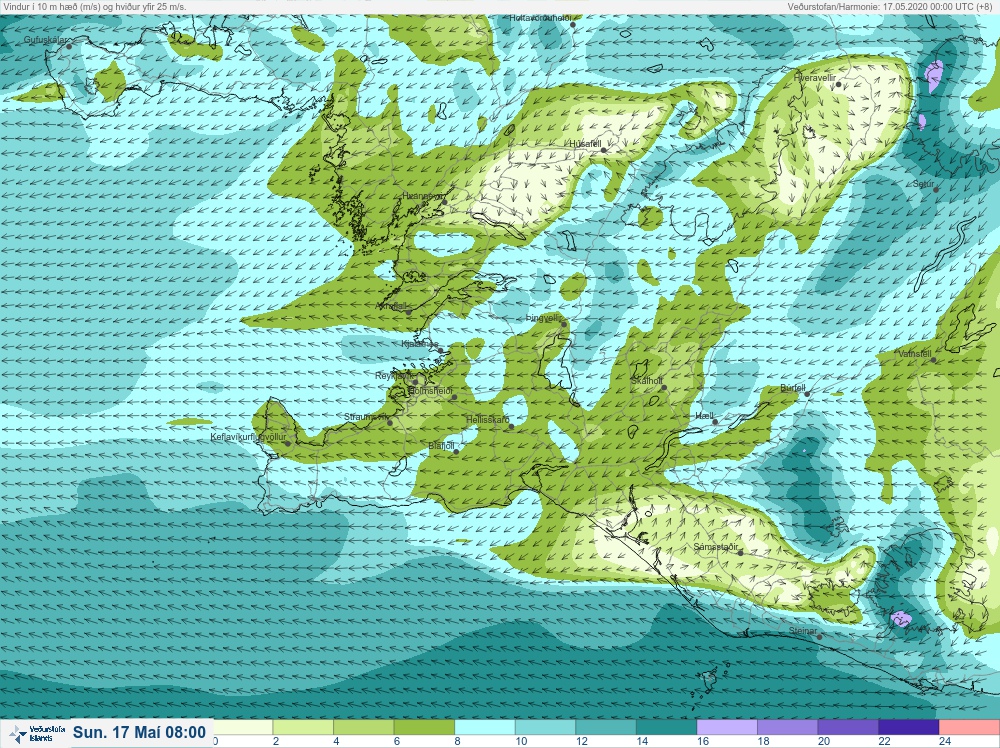Click the Setur station marker

click(x=936, y=189)
